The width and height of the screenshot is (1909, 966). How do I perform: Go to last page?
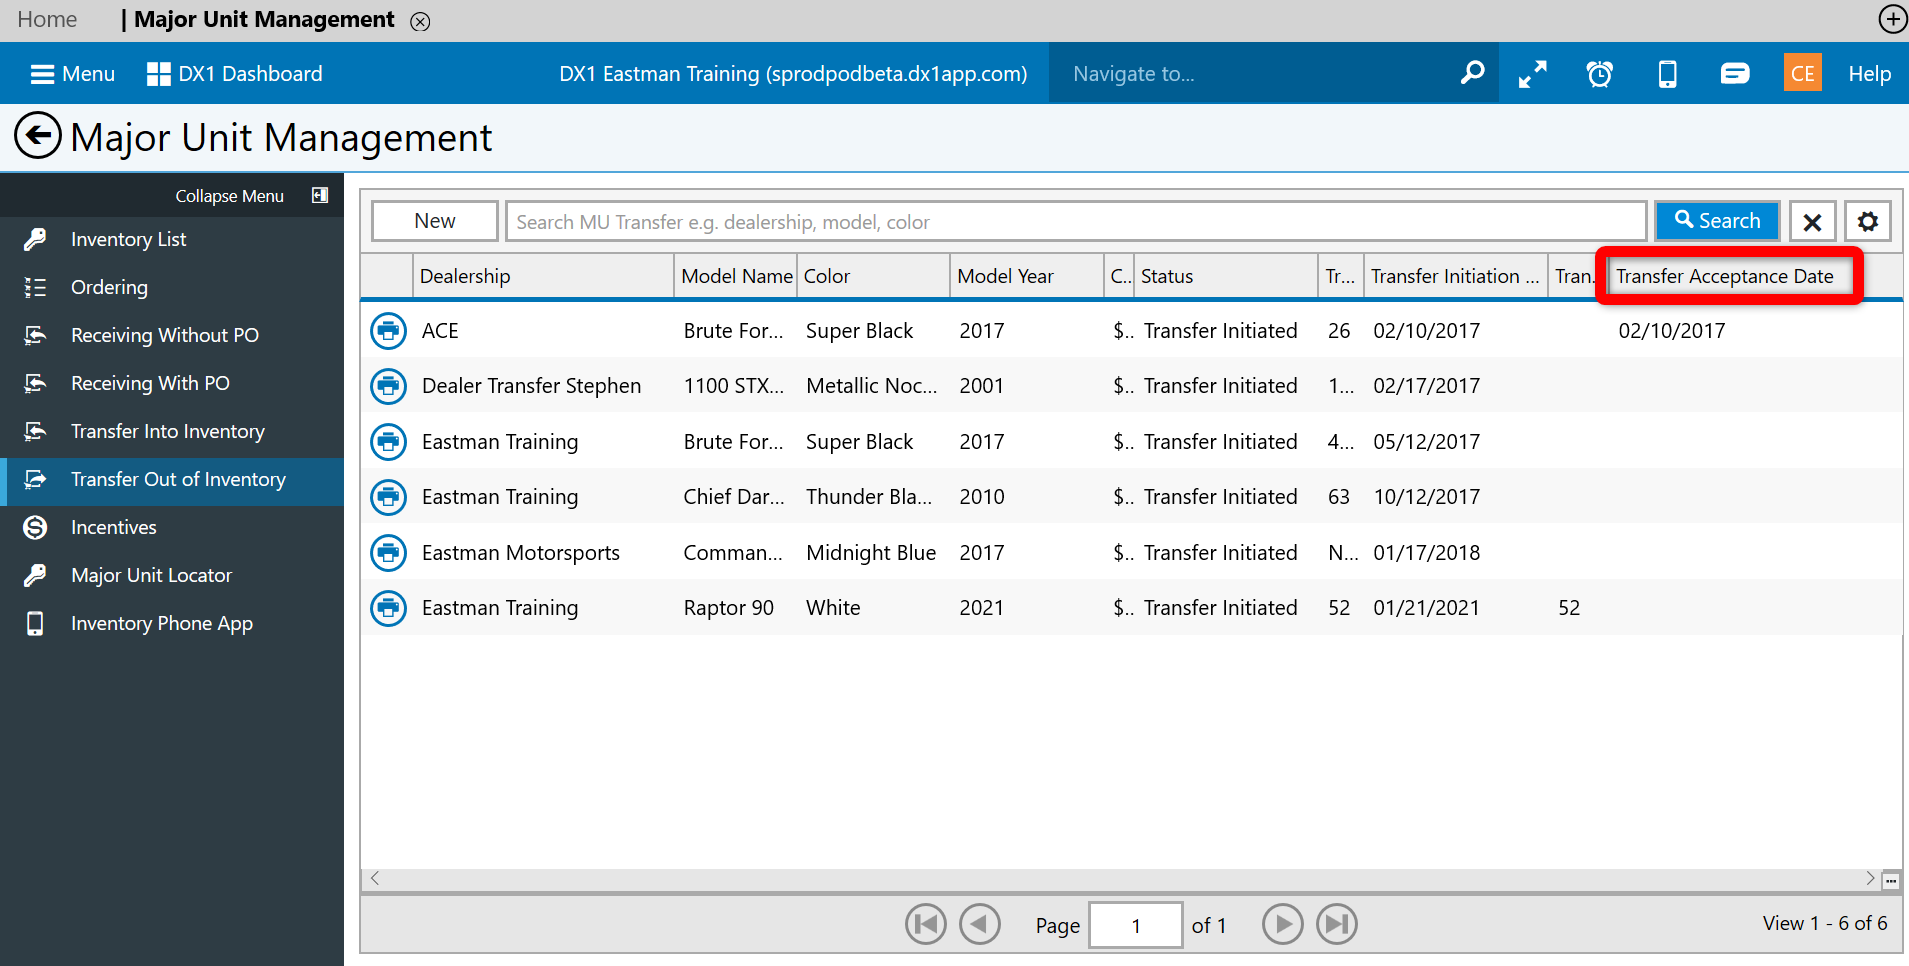[x=1337, y=924]
